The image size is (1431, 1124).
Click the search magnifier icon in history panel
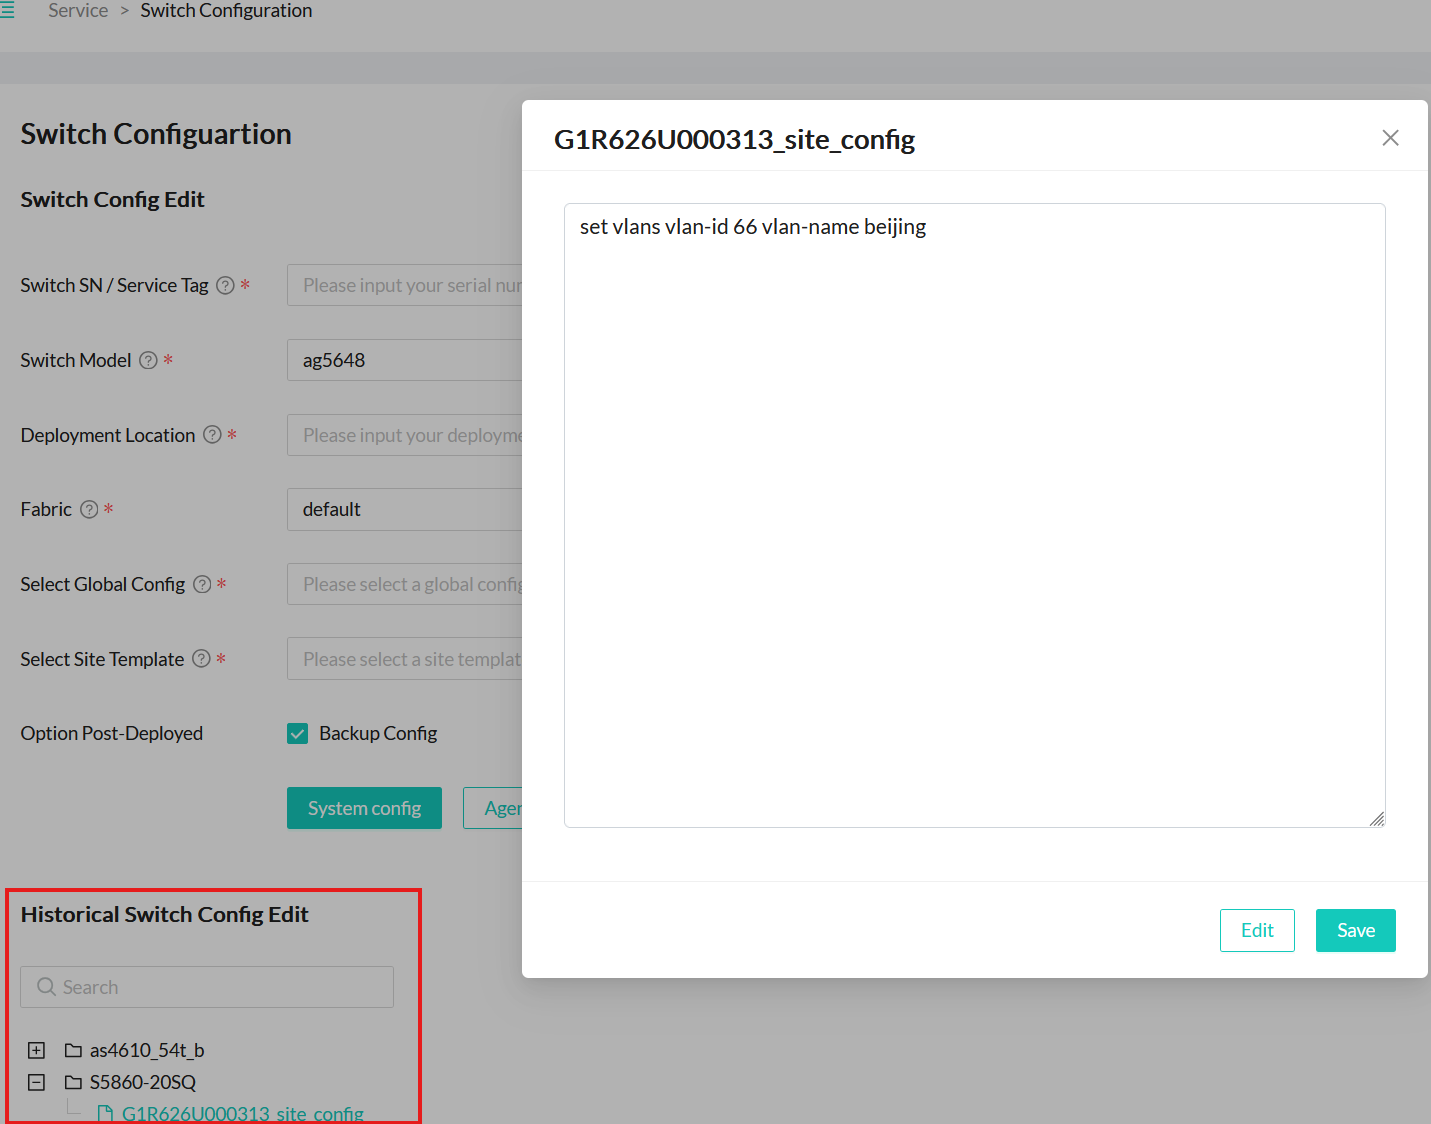point(46,987)
